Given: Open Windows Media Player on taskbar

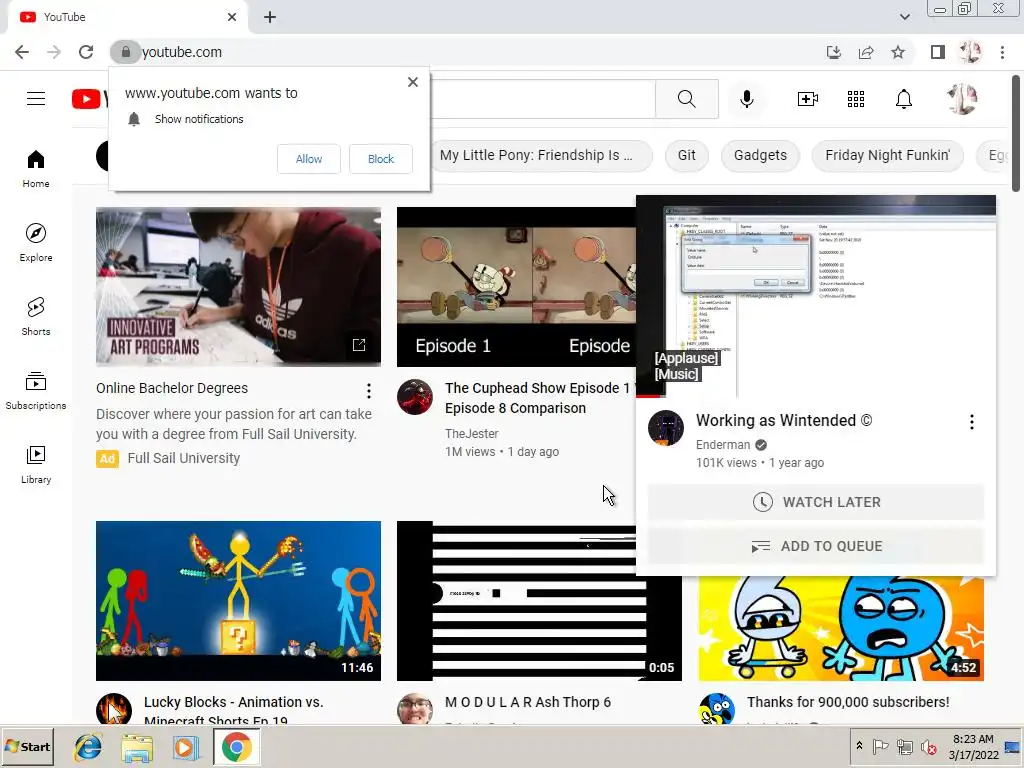Looking at the screenshot, I should 186,746.
